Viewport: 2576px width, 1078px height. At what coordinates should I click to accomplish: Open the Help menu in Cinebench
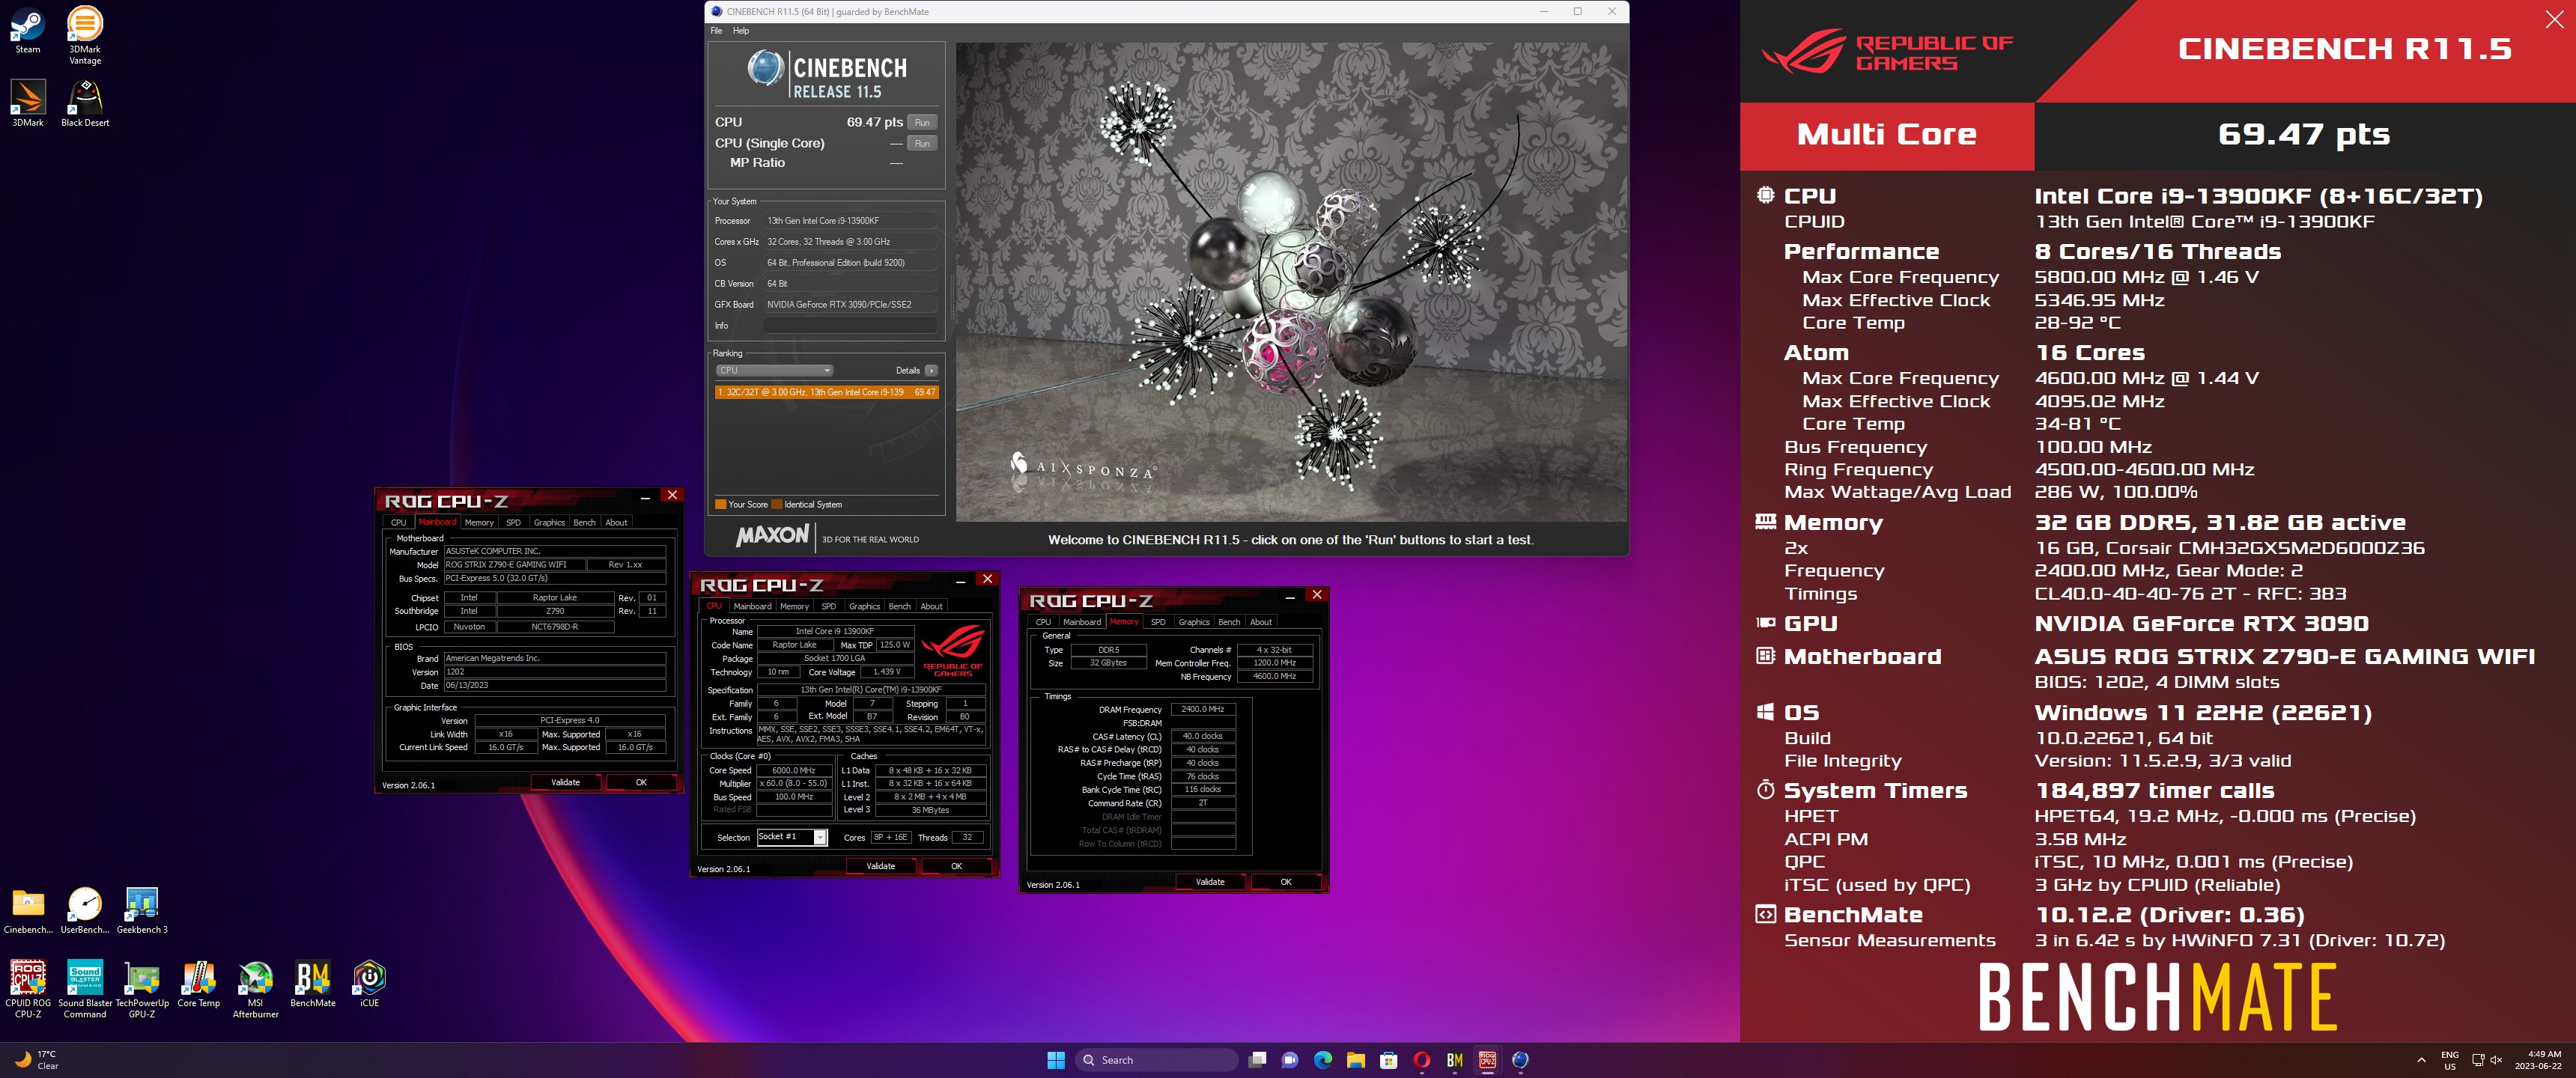[741, 31]
